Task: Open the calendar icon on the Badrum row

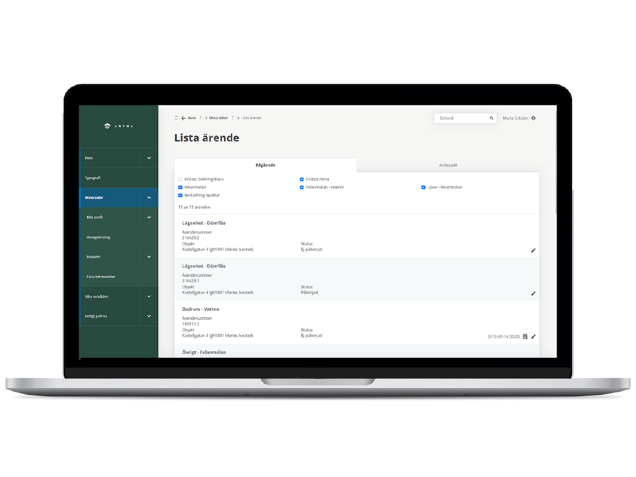Action: coord(525,337)
